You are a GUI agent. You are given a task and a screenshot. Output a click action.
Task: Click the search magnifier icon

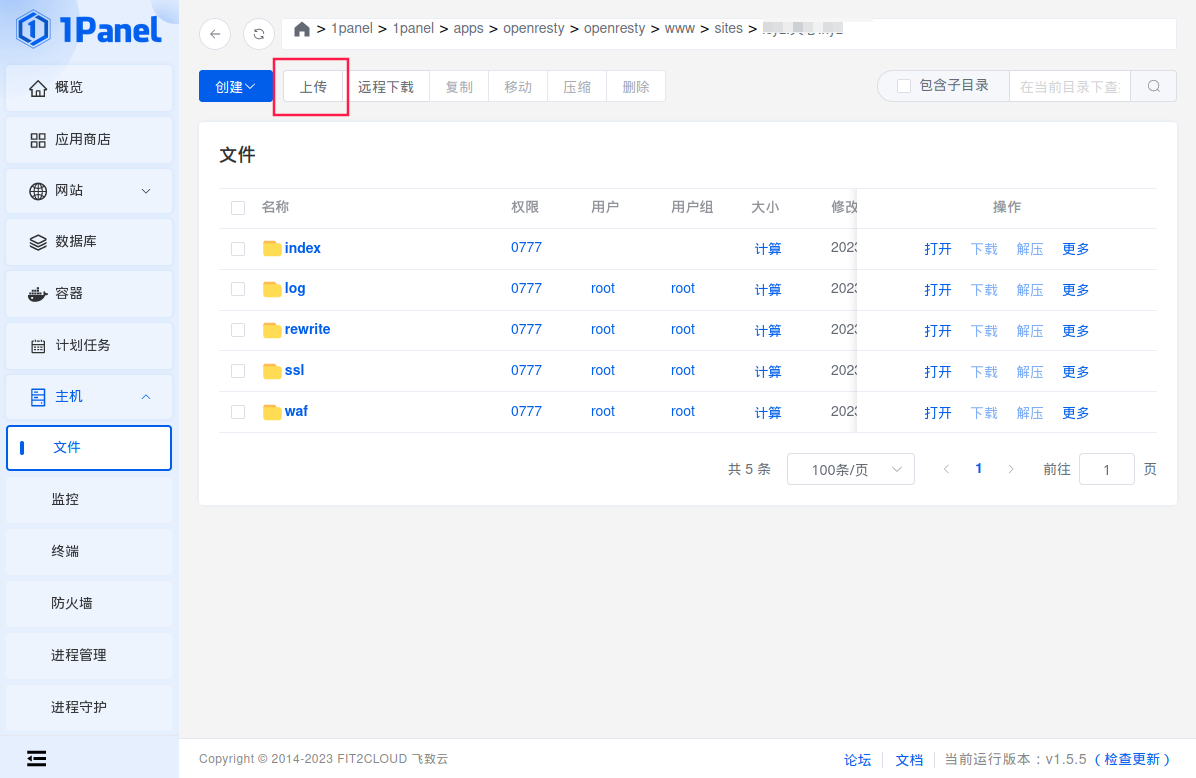pyautogui.click(x=1154, y=86)
